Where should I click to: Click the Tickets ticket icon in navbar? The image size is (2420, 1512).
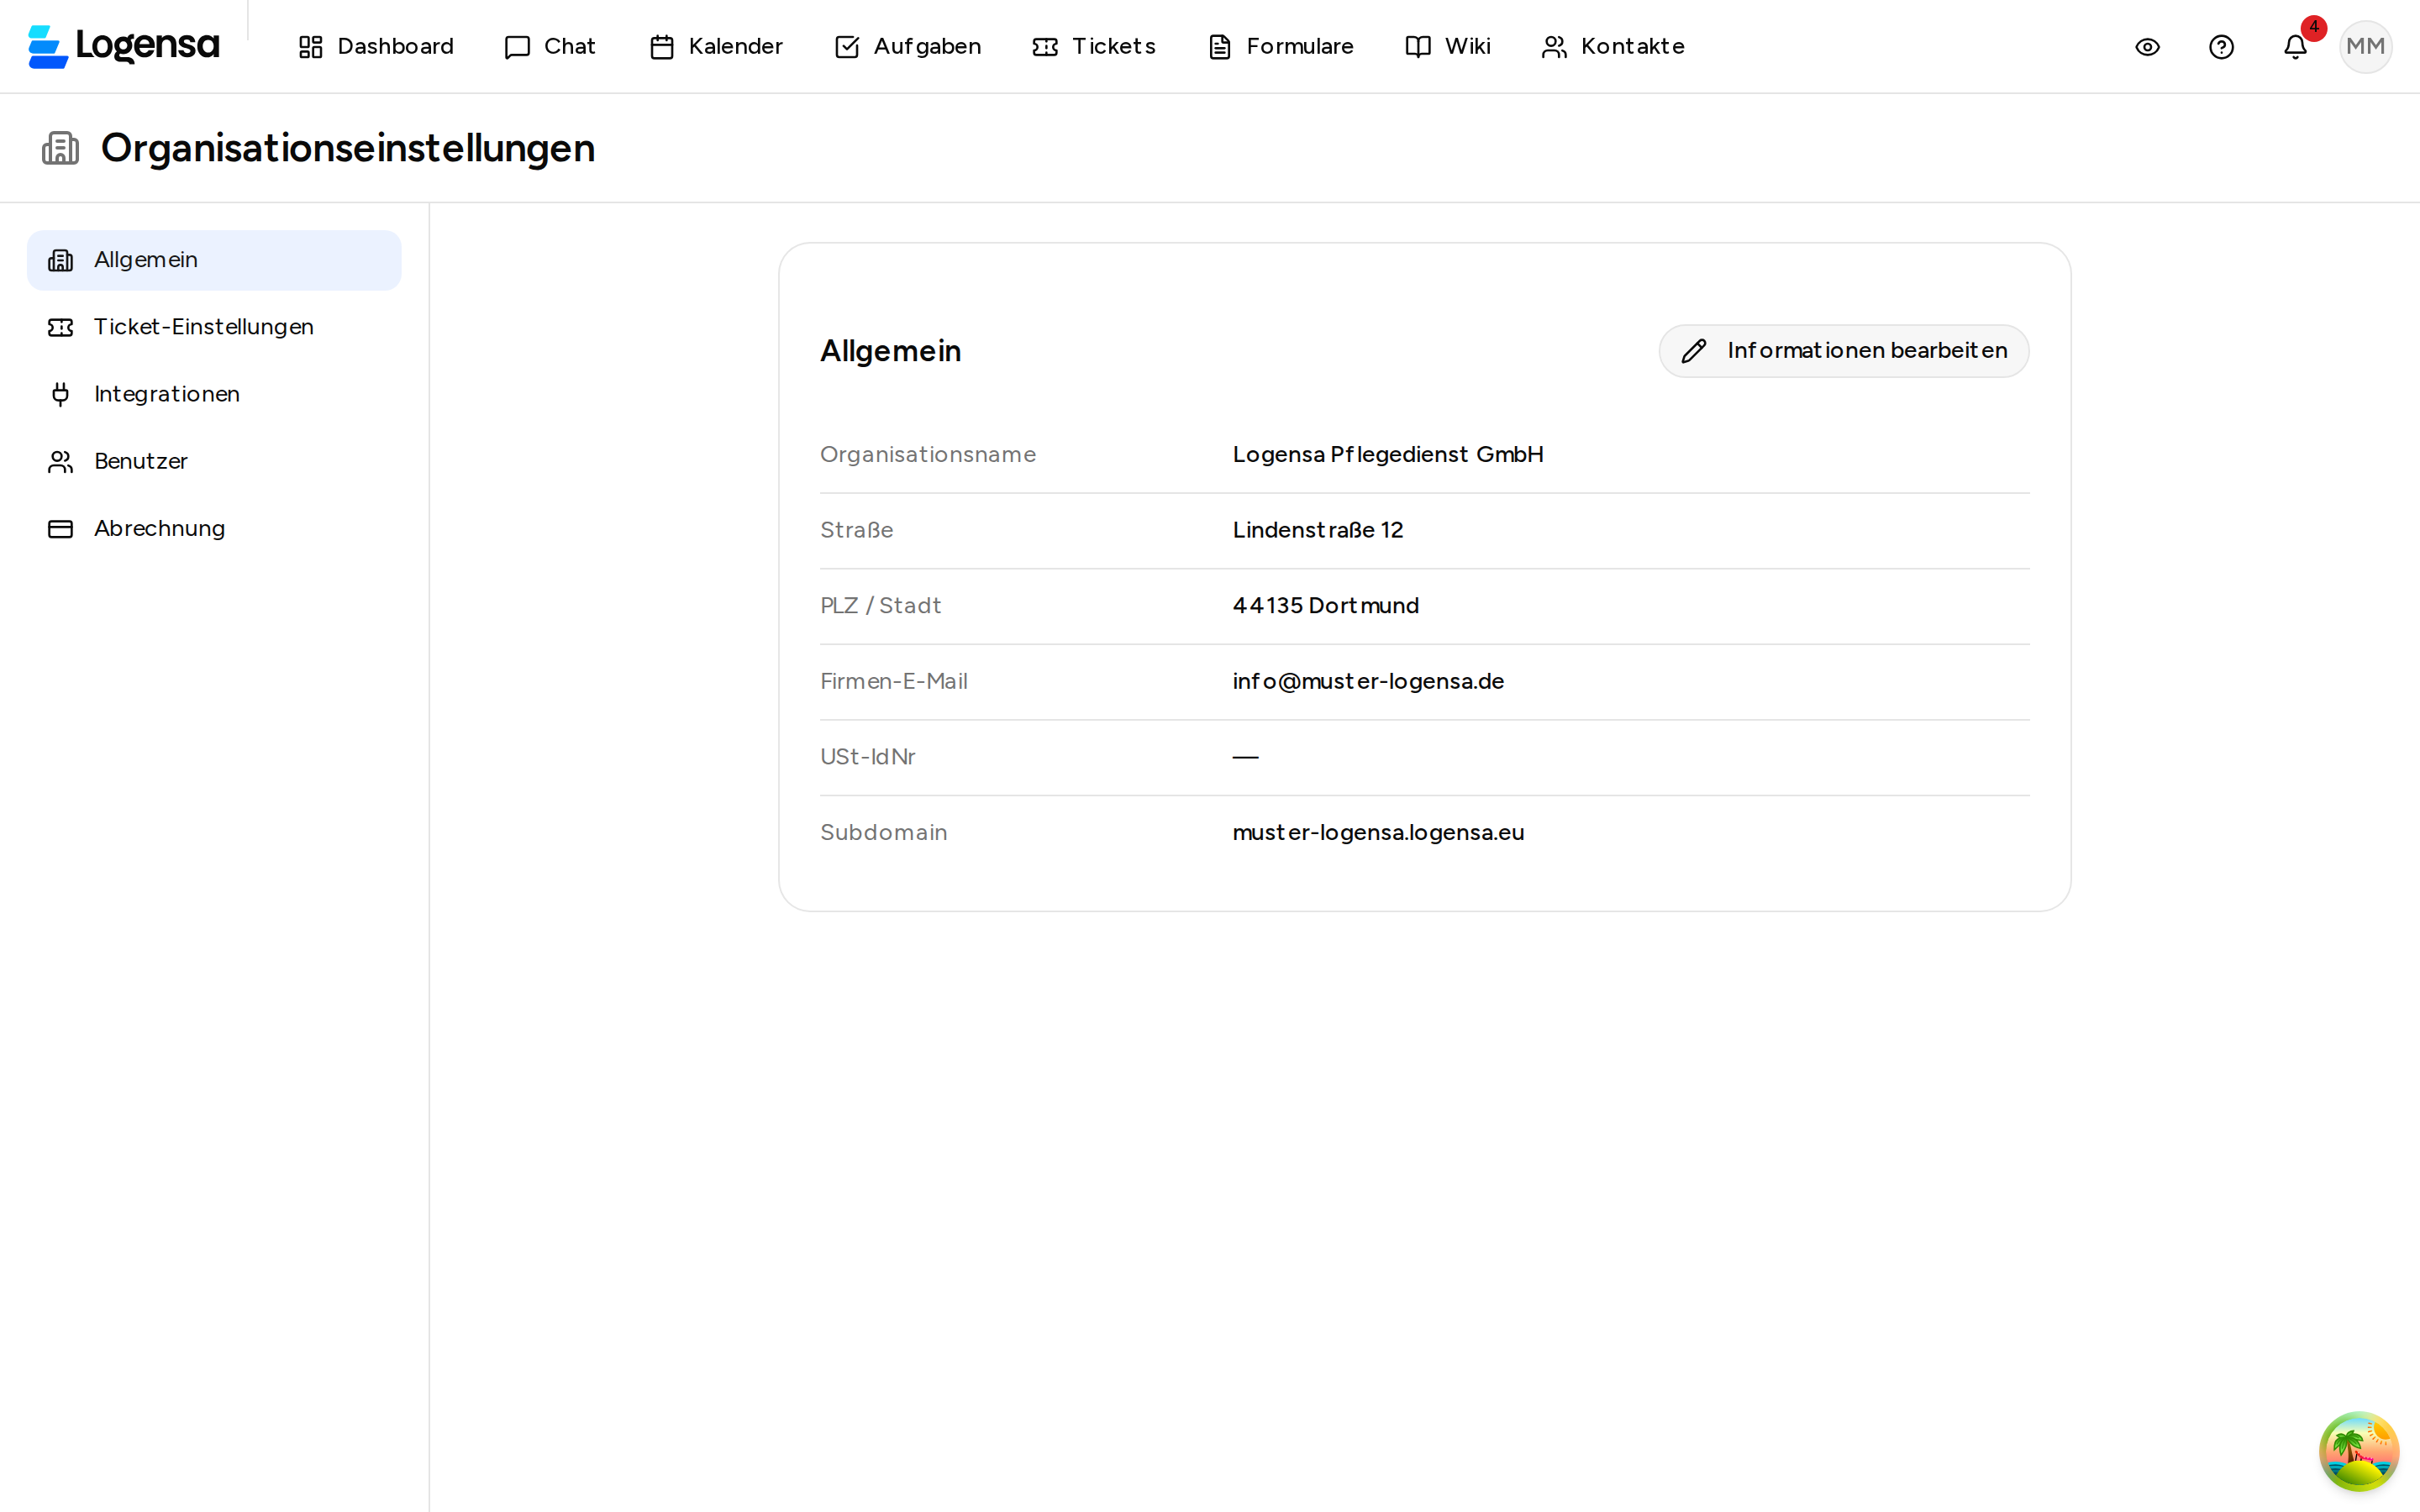pyautogui.click(x=1045, y=47)
